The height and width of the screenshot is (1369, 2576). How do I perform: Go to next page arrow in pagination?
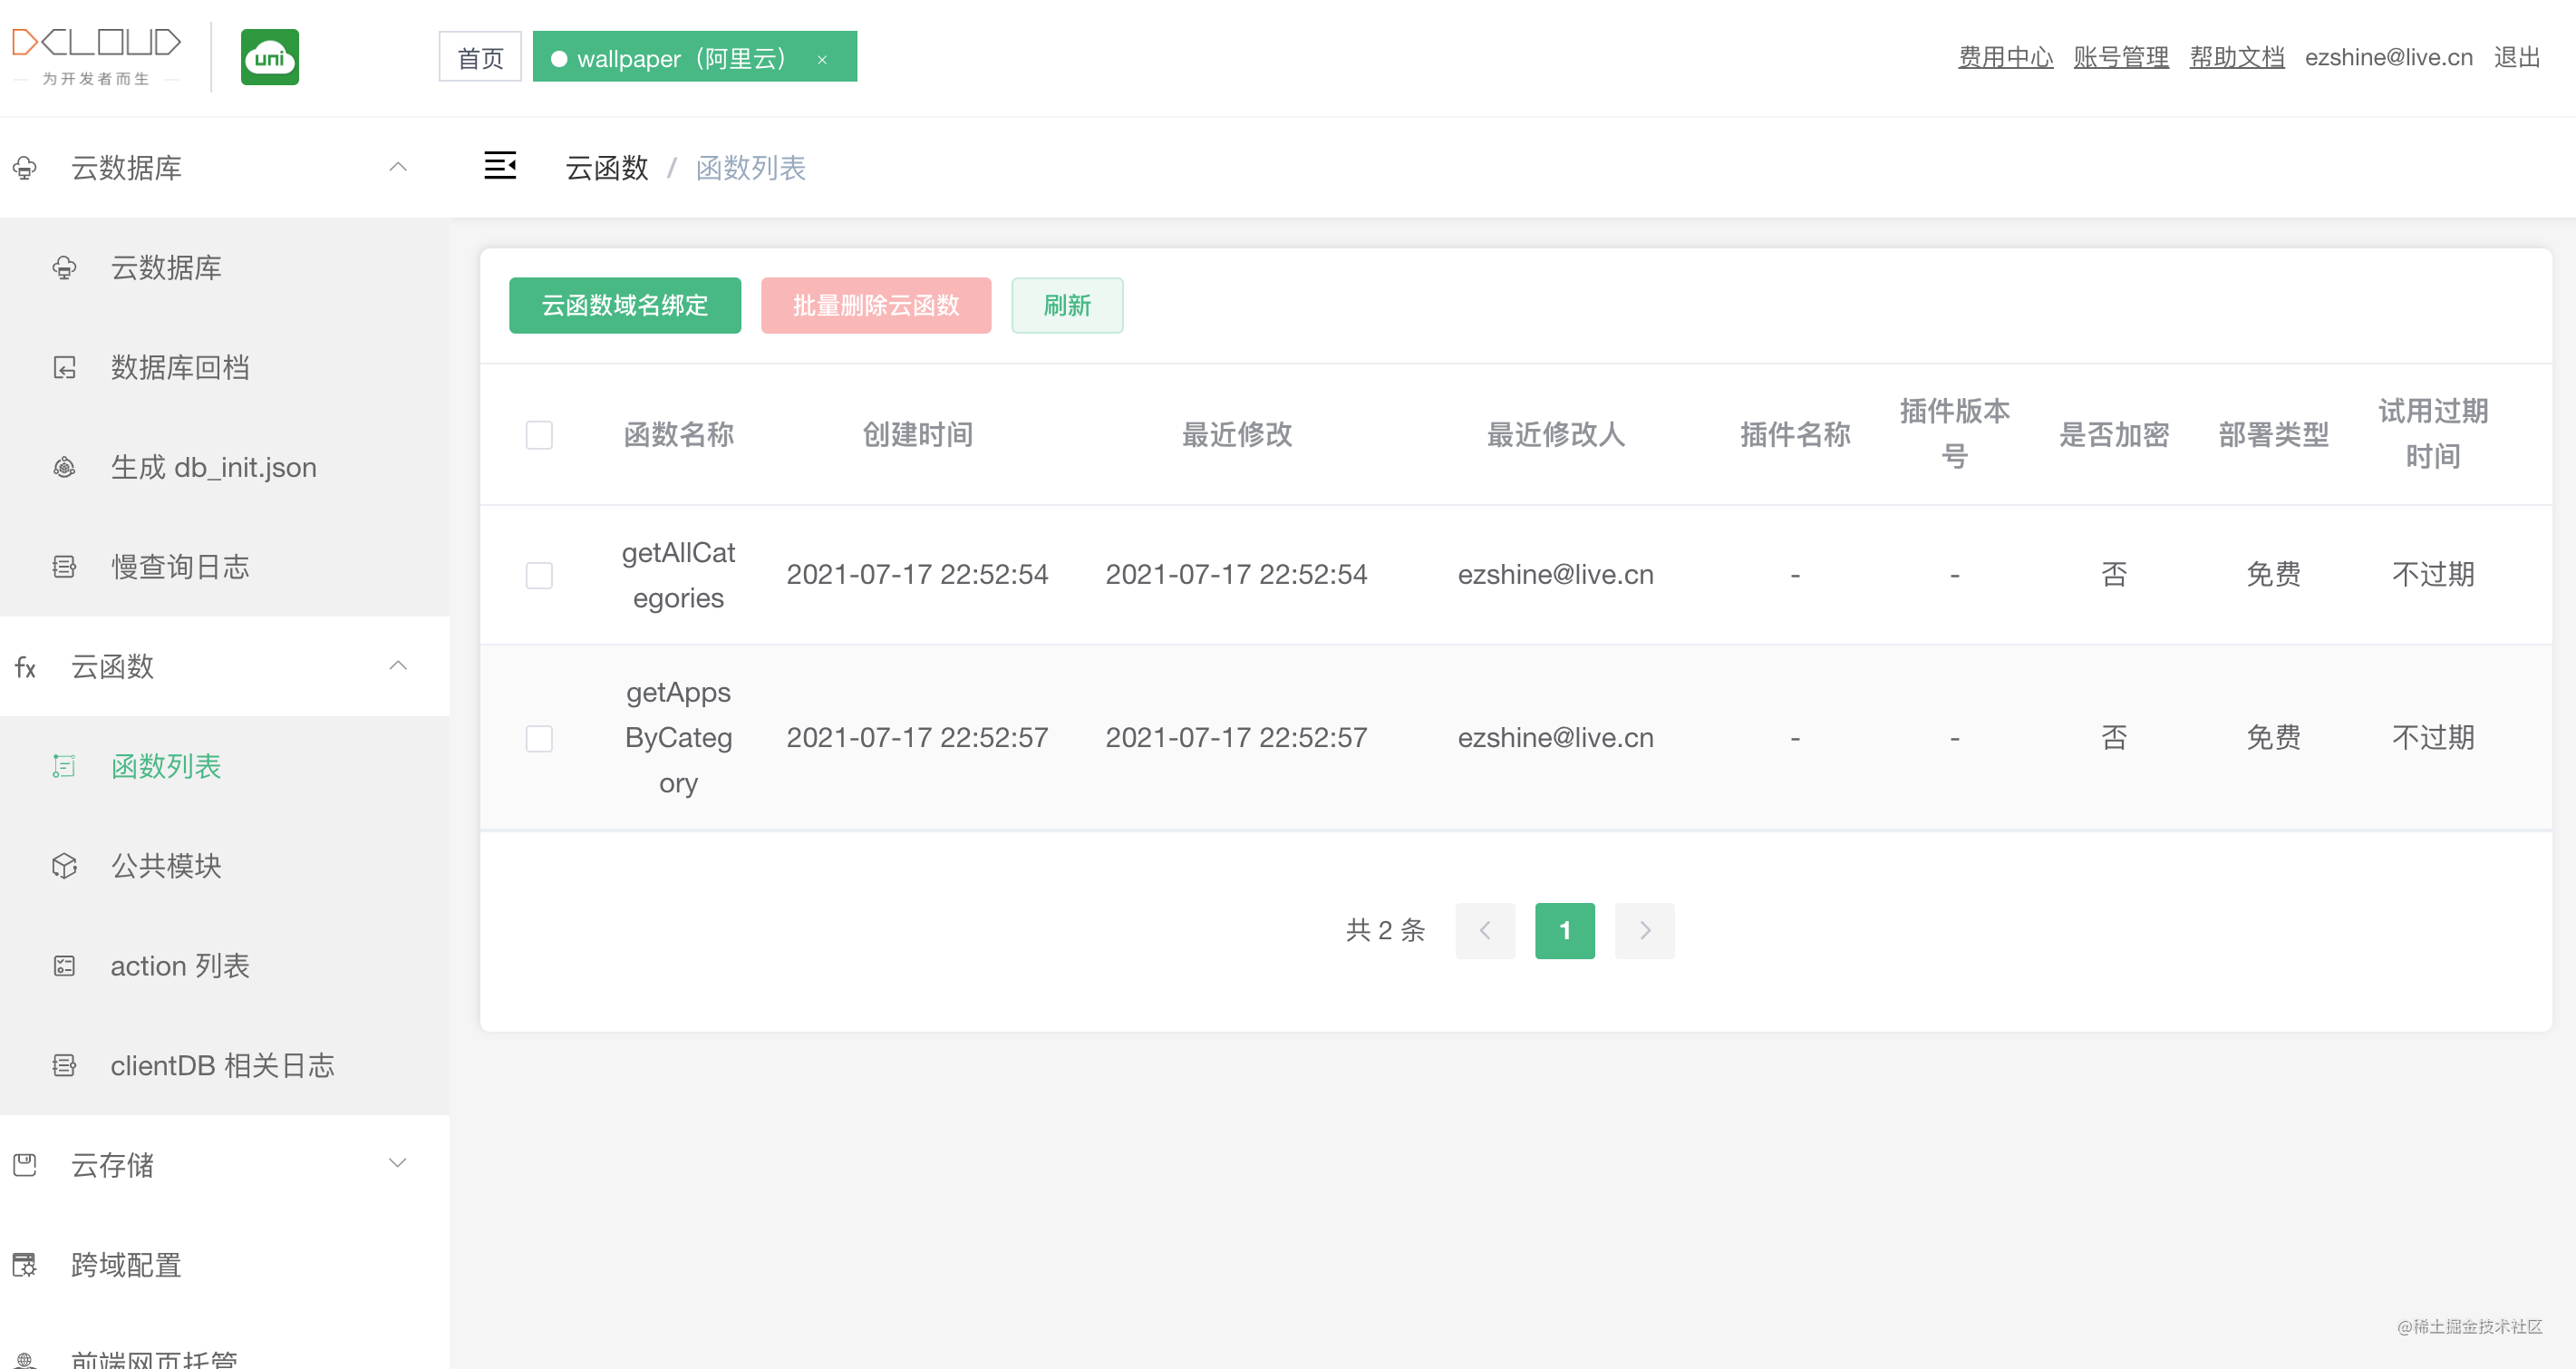(x=1645, y=930)
